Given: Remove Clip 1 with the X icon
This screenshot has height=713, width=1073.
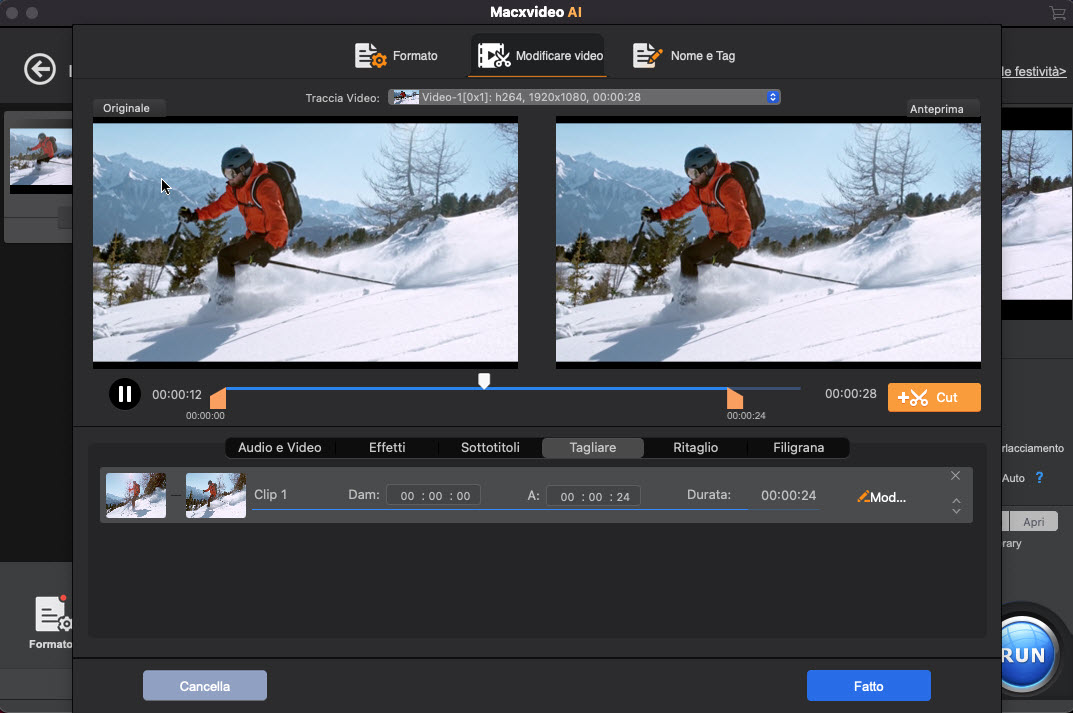Looking at the screenshot, I should tap(955, 476).
